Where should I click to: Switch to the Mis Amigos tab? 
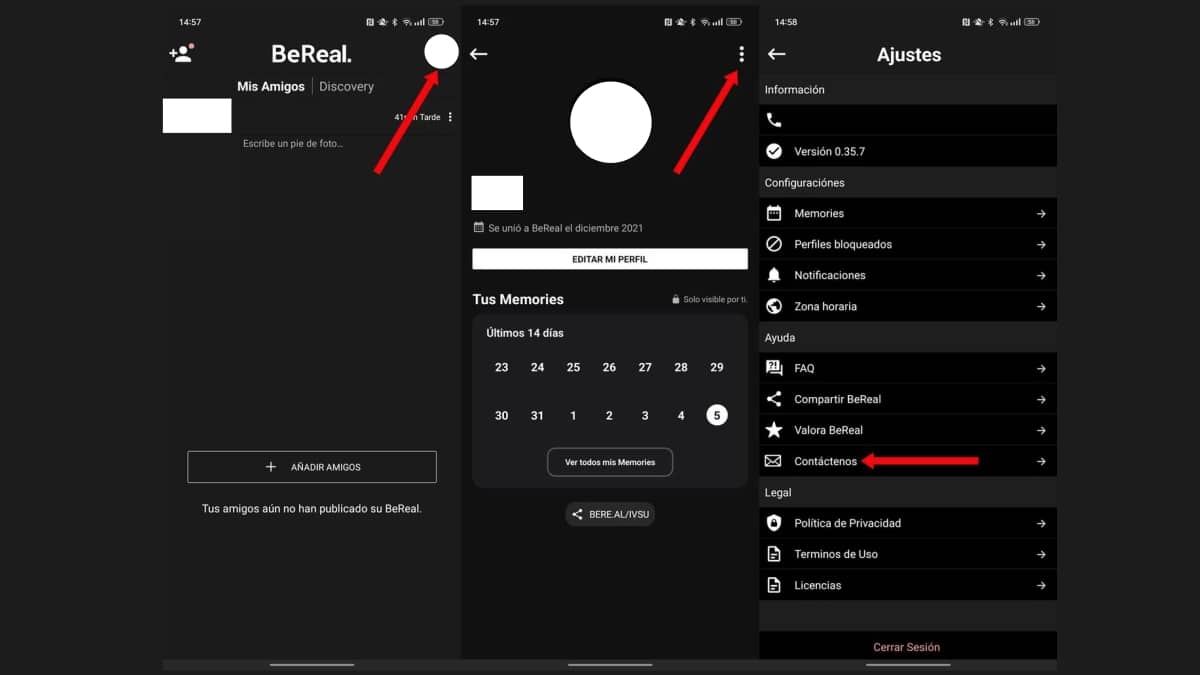click(270, 87)
